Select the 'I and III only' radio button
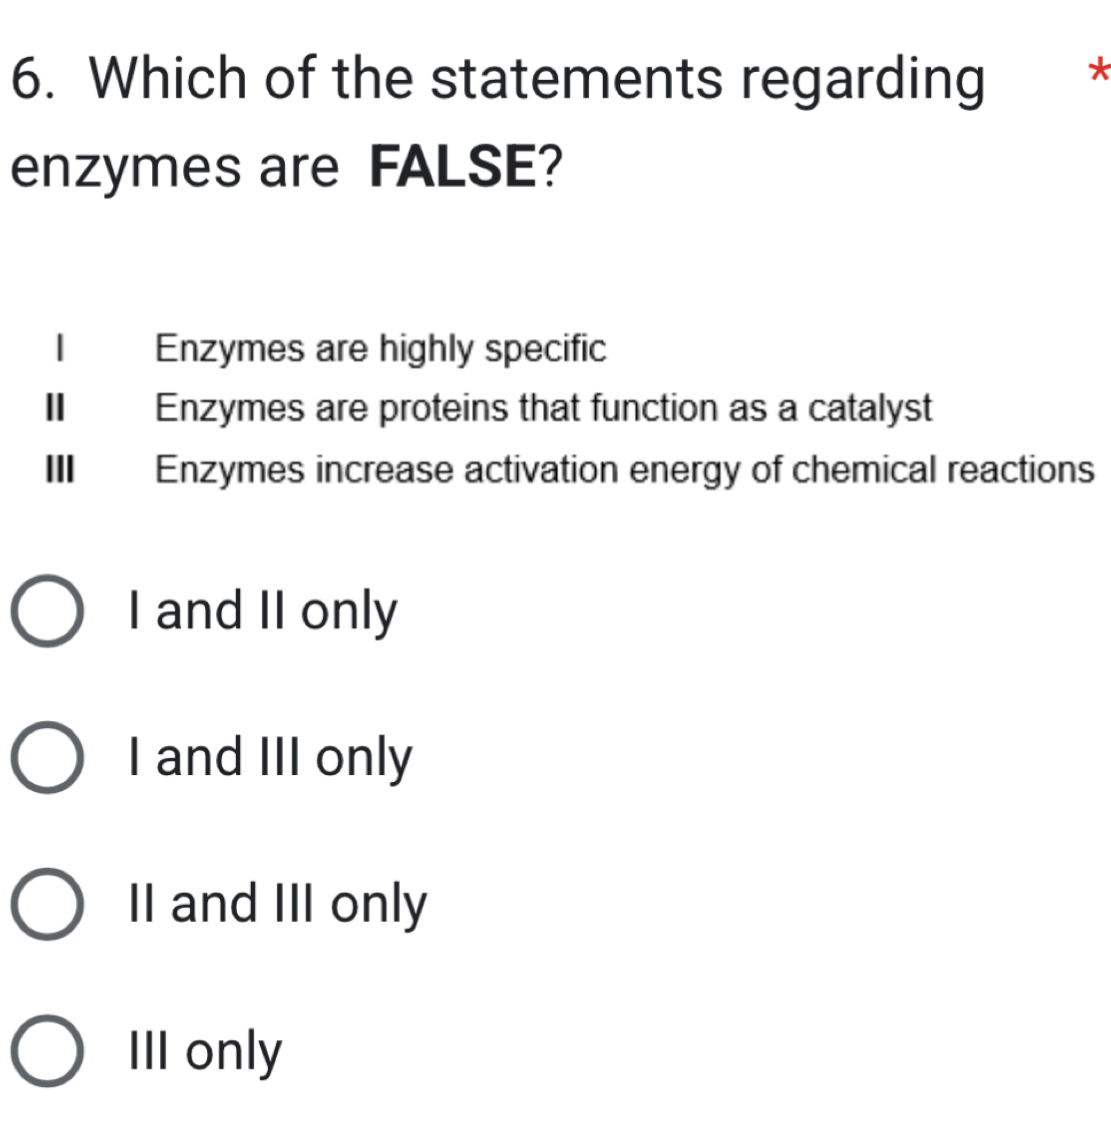The image size is (1111, 1137). coord(45,758)
